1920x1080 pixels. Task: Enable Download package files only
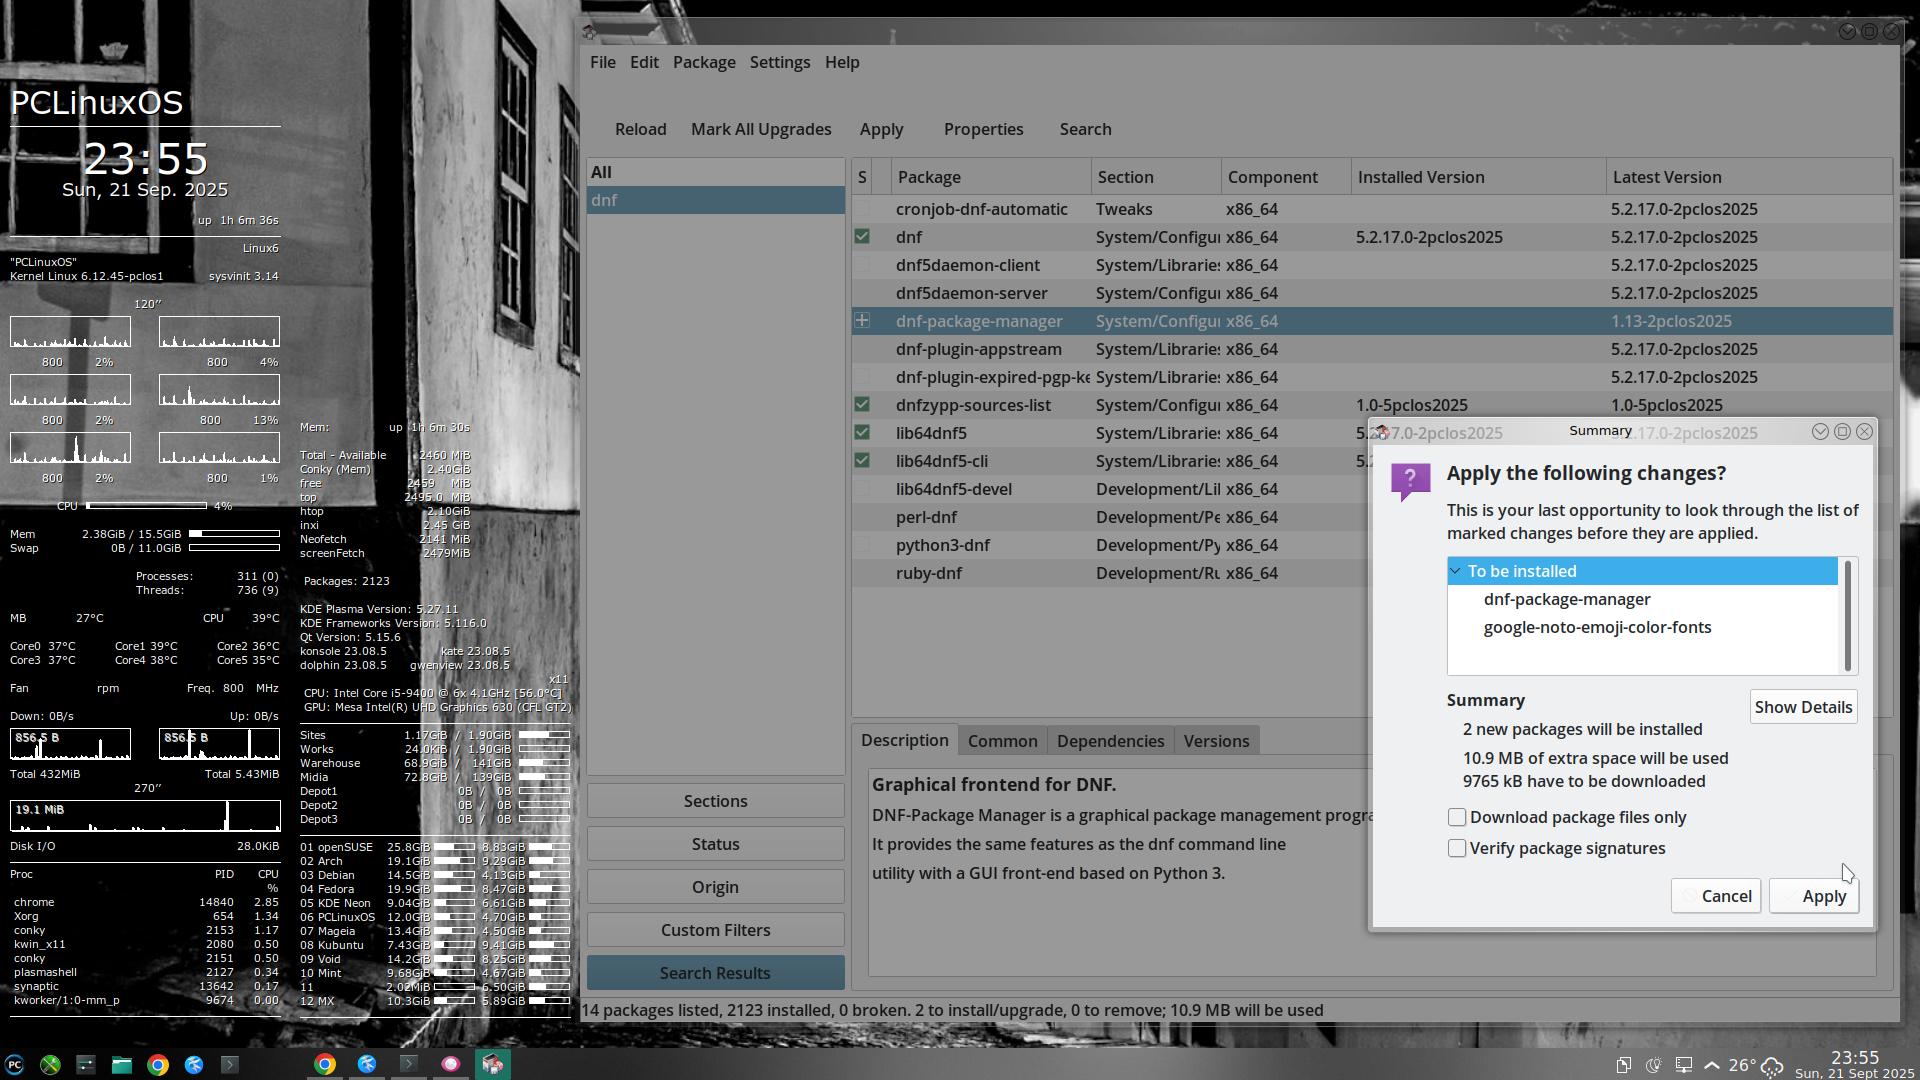pyautogui.click(x=1457, y=818)
